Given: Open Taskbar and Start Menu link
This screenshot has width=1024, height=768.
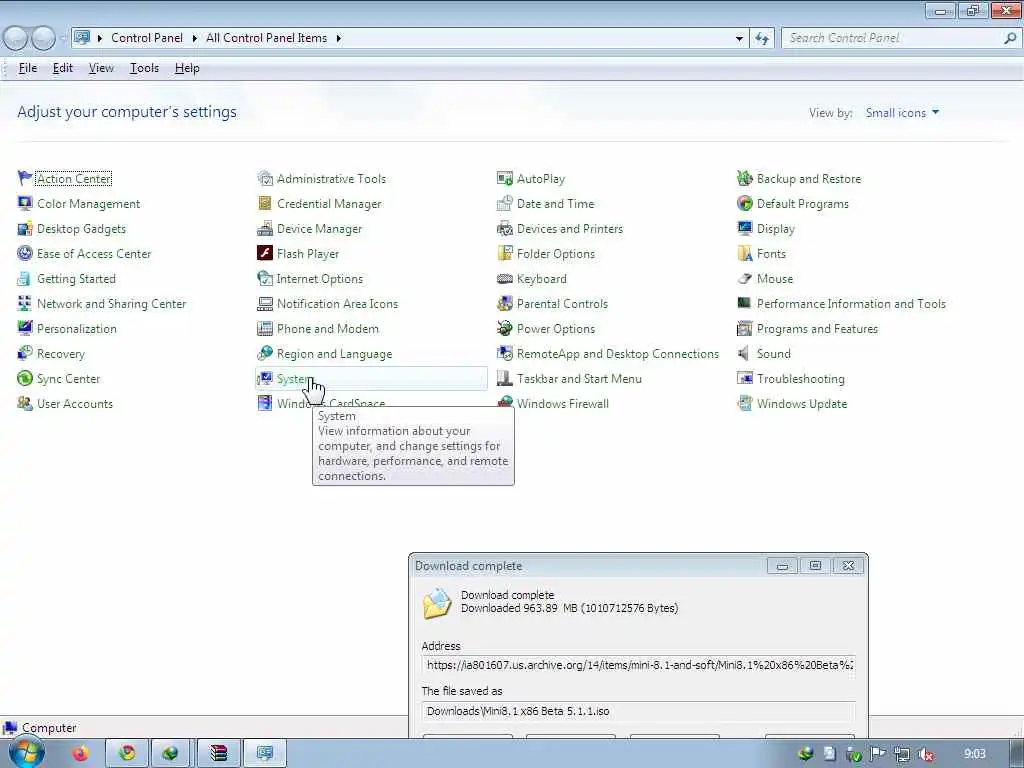Looking at the screenshot, I should point(579,379).
